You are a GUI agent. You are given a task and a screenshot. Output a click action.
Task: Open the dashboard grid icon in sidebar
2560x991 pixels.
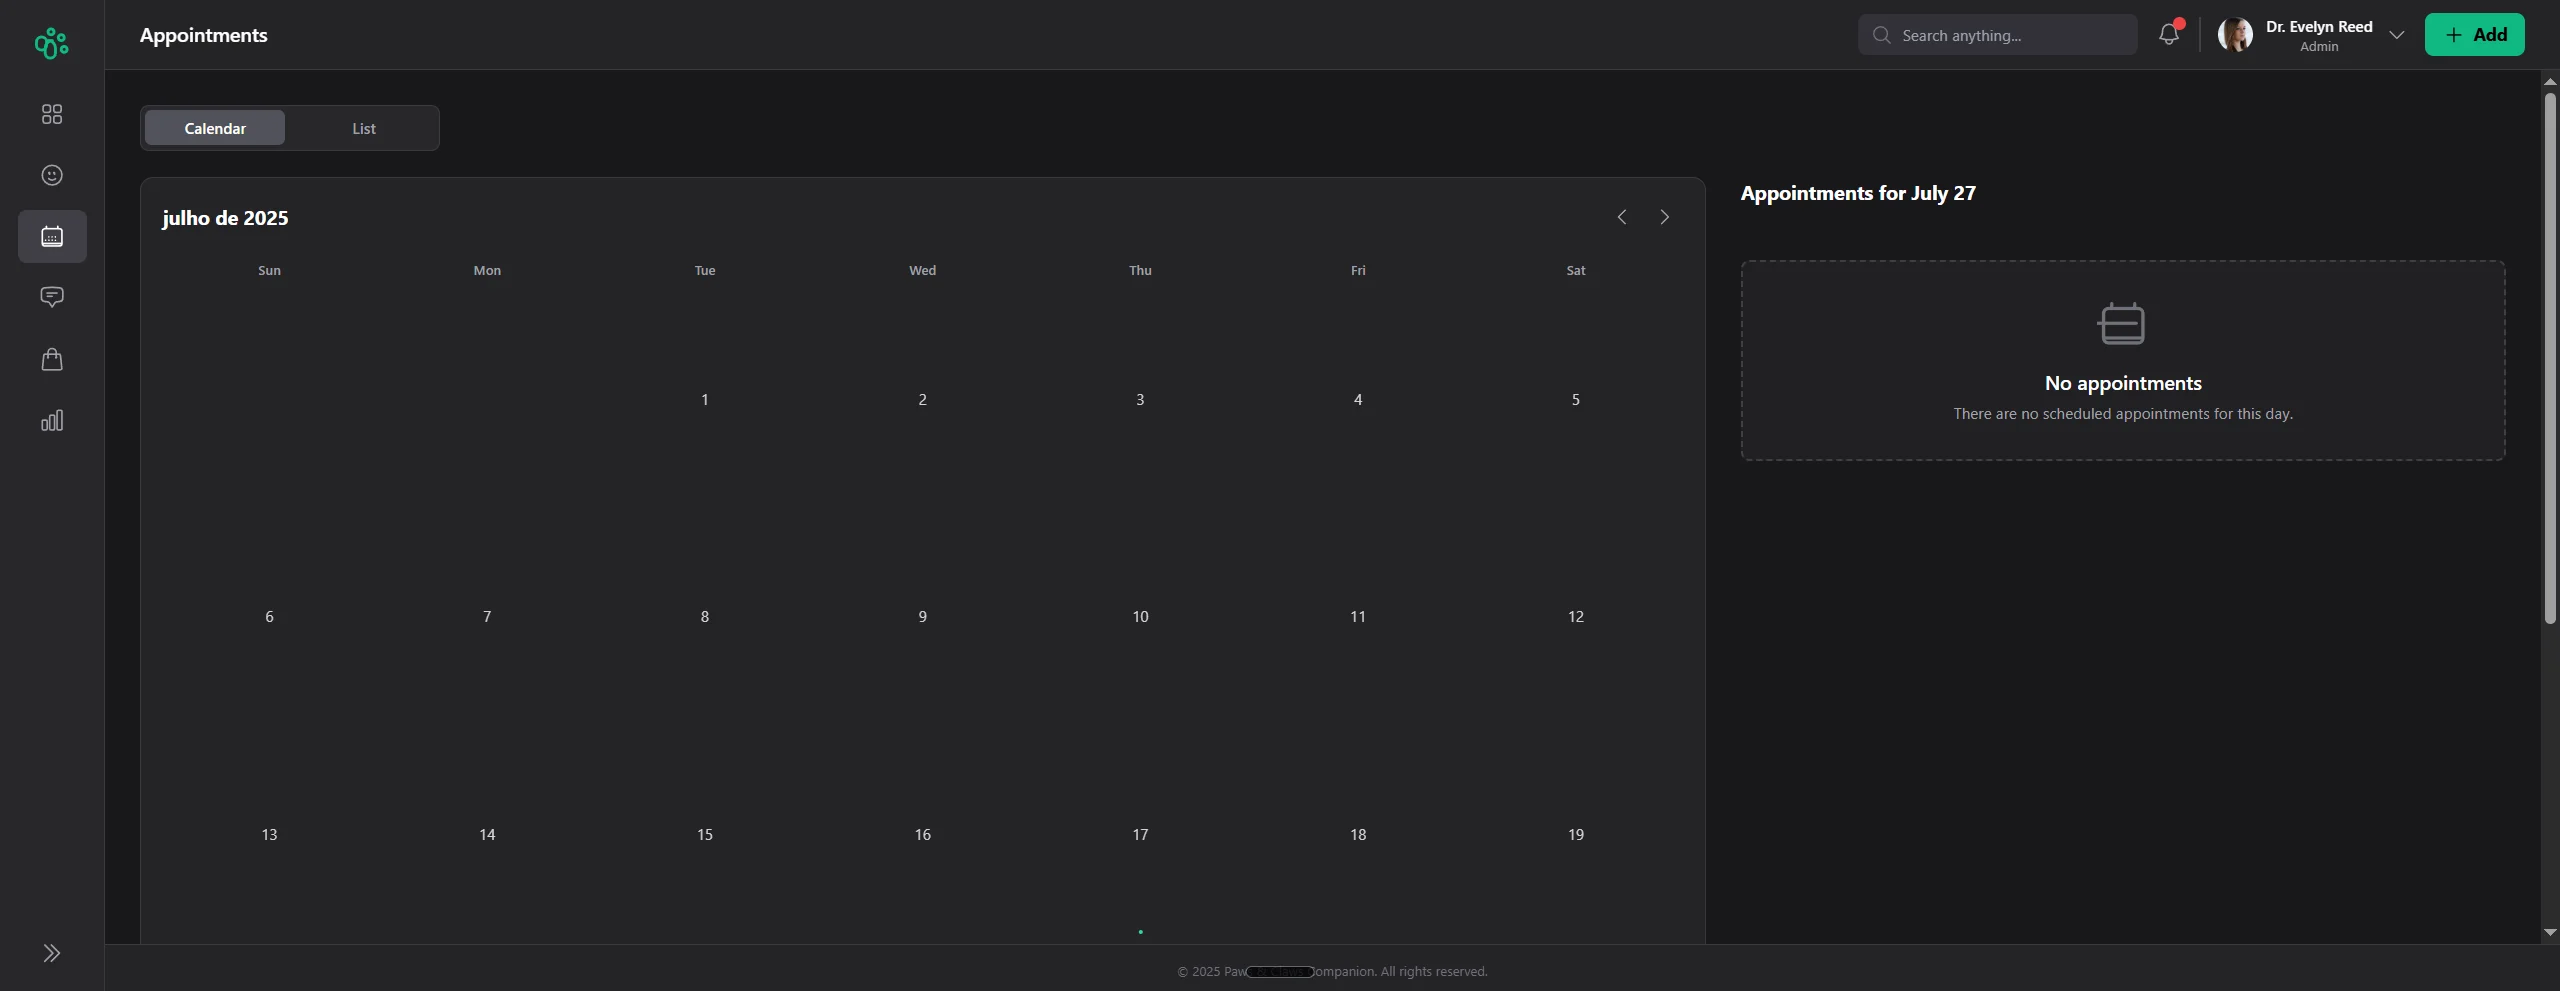(52, 114)
